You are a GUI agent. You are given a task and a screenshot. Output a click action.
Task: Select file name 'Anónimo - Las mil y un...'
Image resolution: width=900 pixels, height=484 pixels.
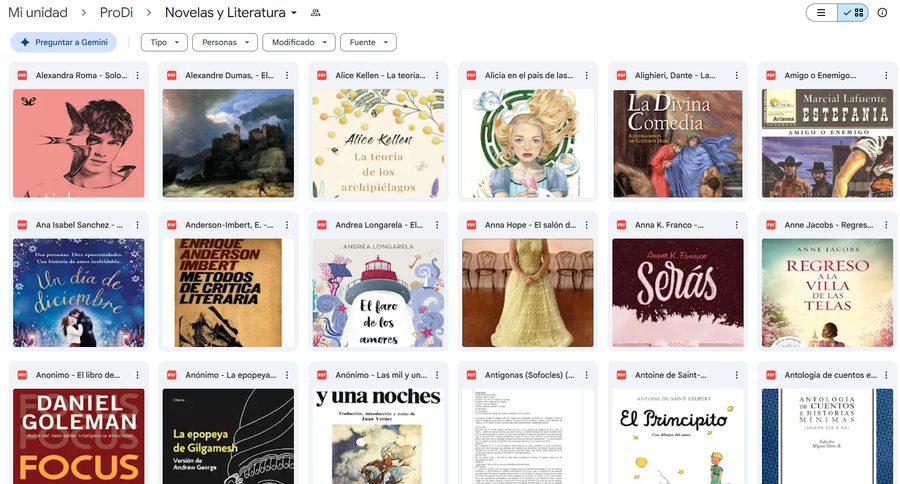coord(381,375)
